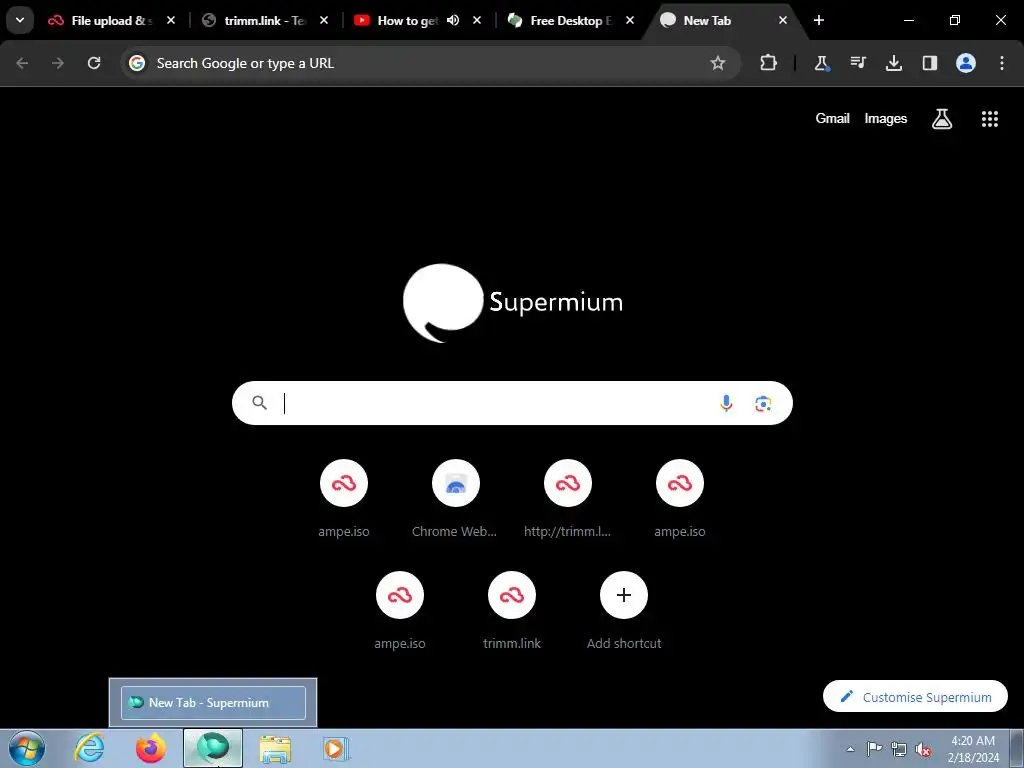The width and height of the screenshot is (1024, 768).
Task: Close the Free Desktop tab
Action: point(630,20)
